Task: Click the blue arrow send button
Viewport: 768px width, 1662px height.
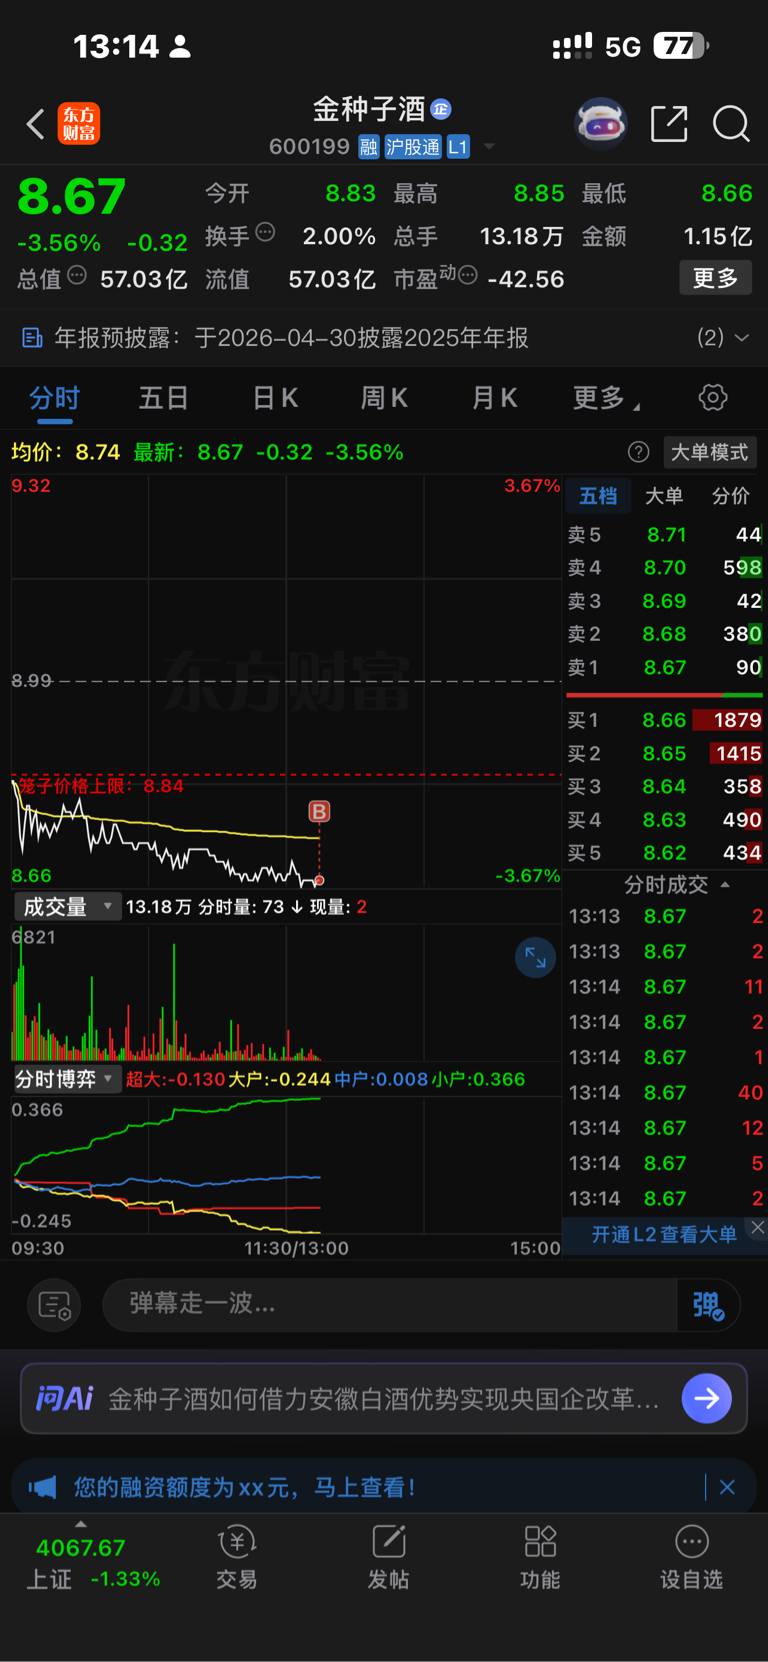Action: [707, 1398]
